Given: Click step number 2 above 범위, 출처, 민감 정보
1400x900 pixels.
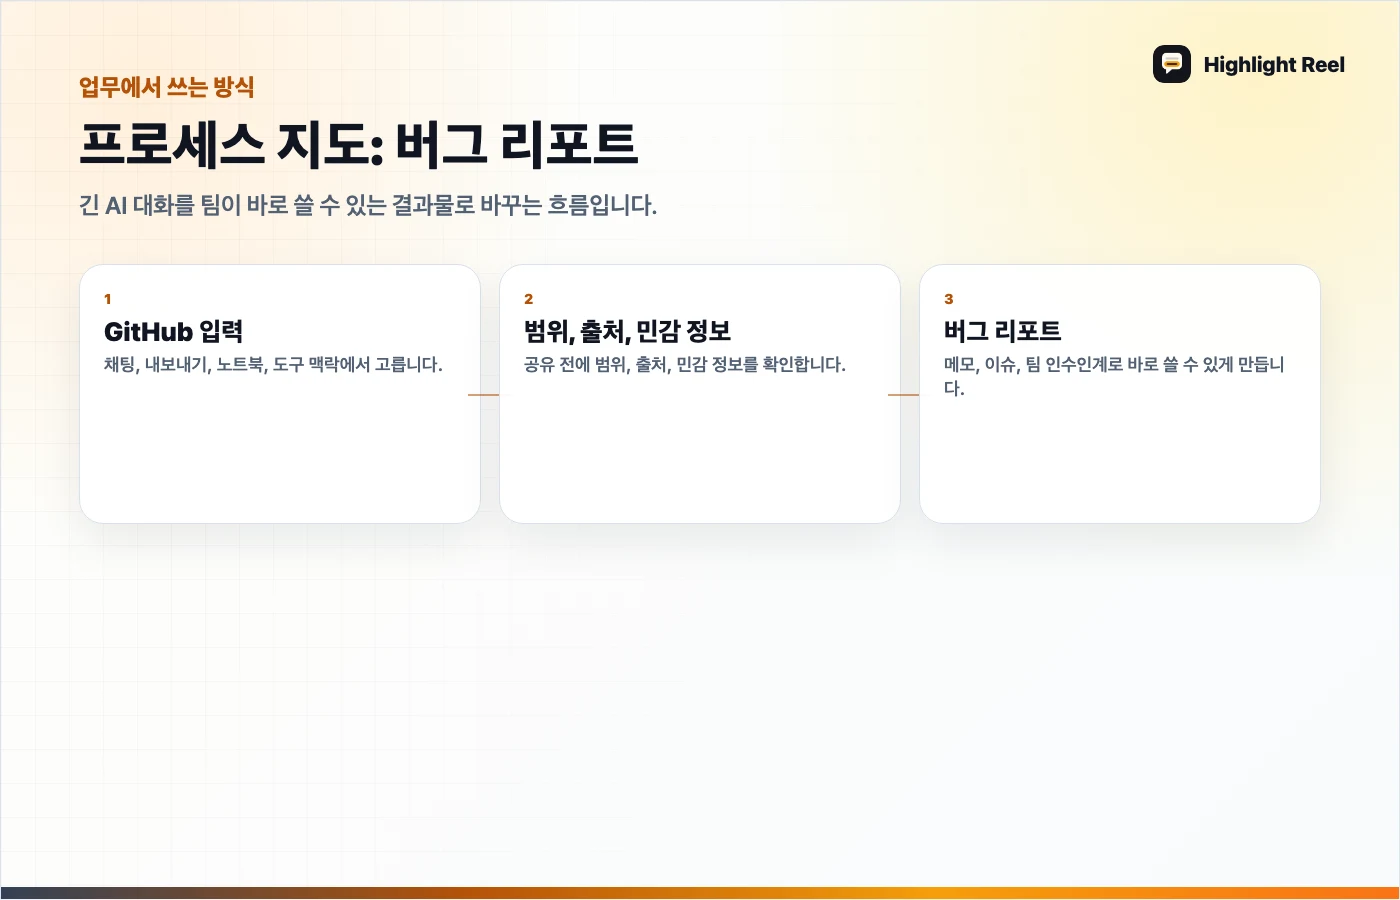Looking at the screenshot, I should (x=528, y=299).
